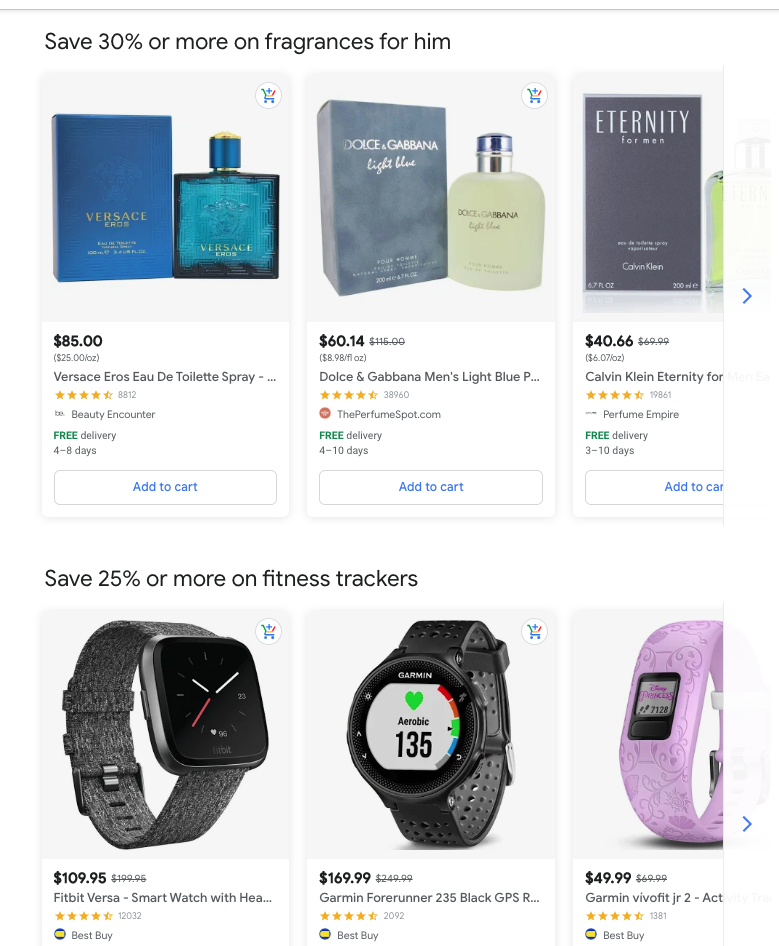The width and height of the screenshot is (779, 946).
Task: Open Garmin Forerunner watch image
Action: click(x=431, y=735)
